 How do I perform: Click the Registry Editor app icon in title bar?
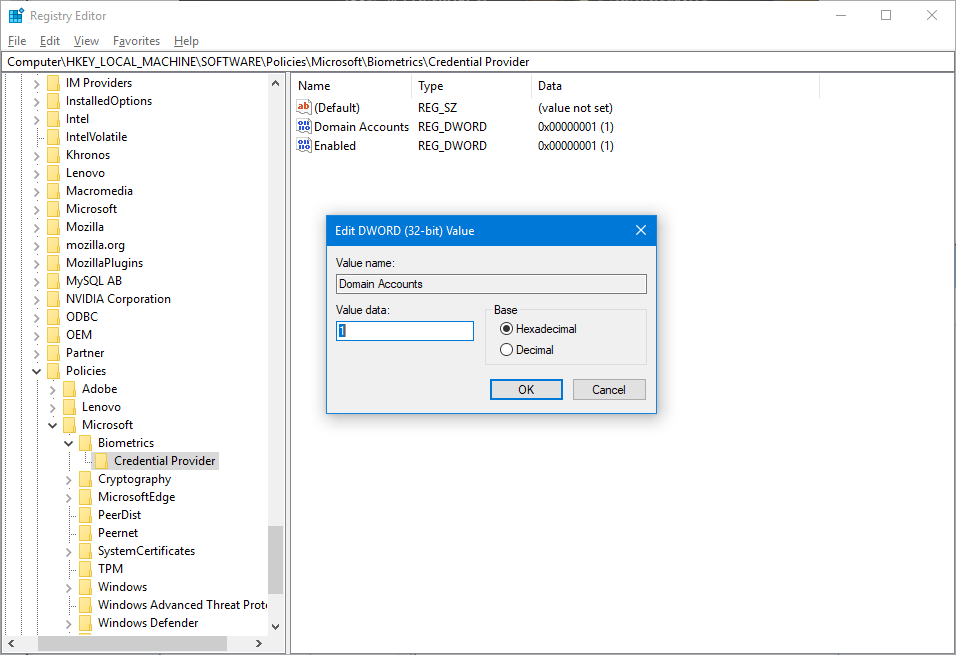16,15
